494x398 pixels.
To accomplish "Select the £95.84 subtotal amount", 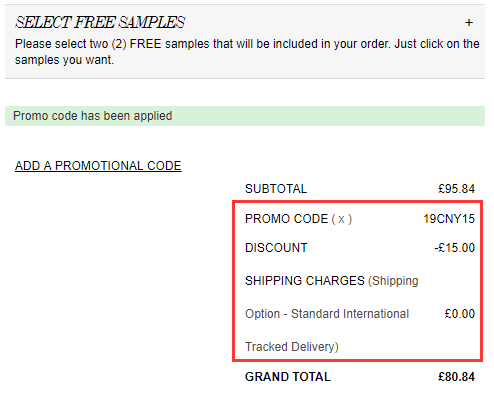I will [456, 189].
